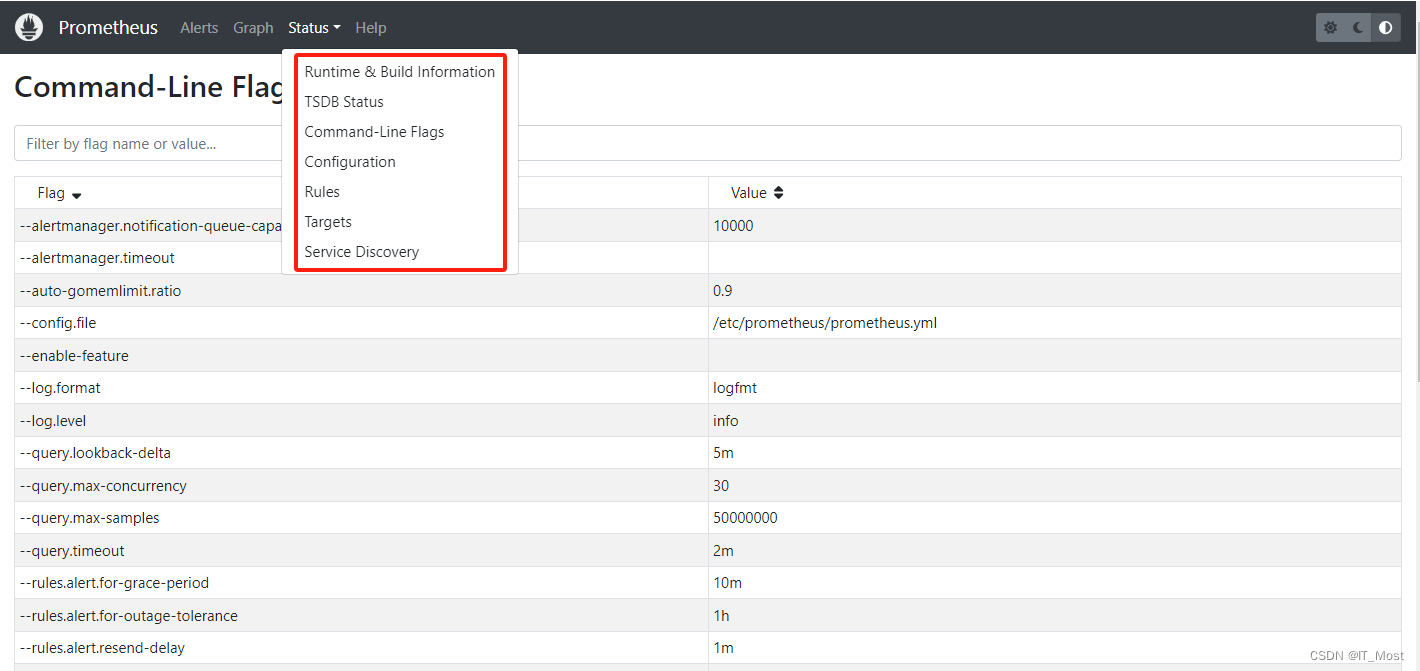Click the value 50000000
The image size is (1420, 671).
[745, 518]
